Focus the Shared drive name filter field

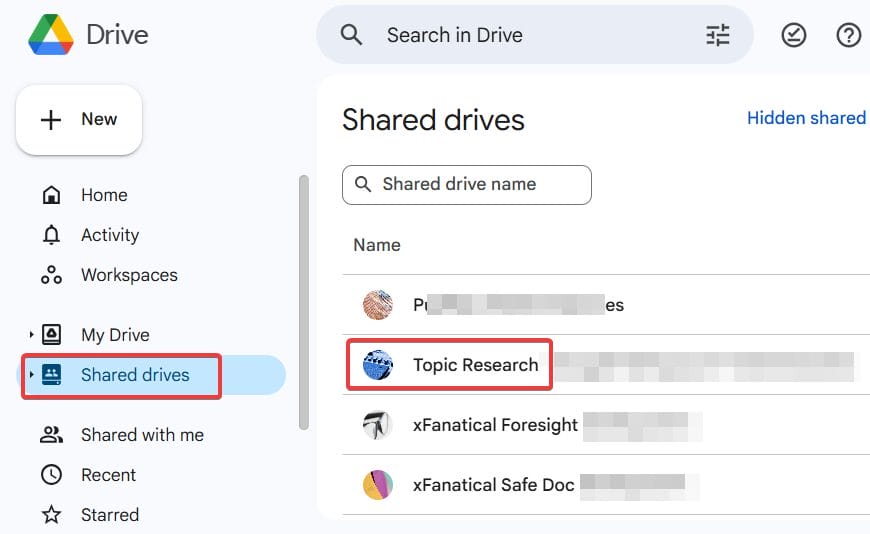pyautogui.click(x=467, y=184)
